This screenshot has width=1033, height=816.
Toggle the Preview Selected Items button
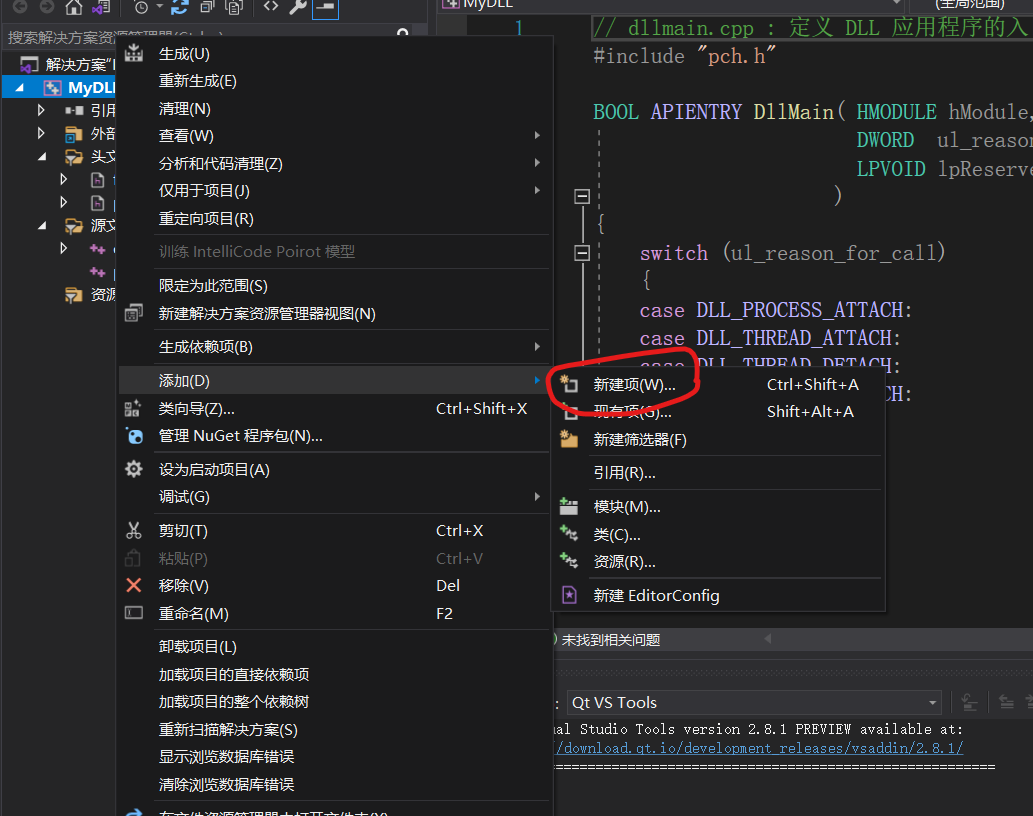pos(325,8)
